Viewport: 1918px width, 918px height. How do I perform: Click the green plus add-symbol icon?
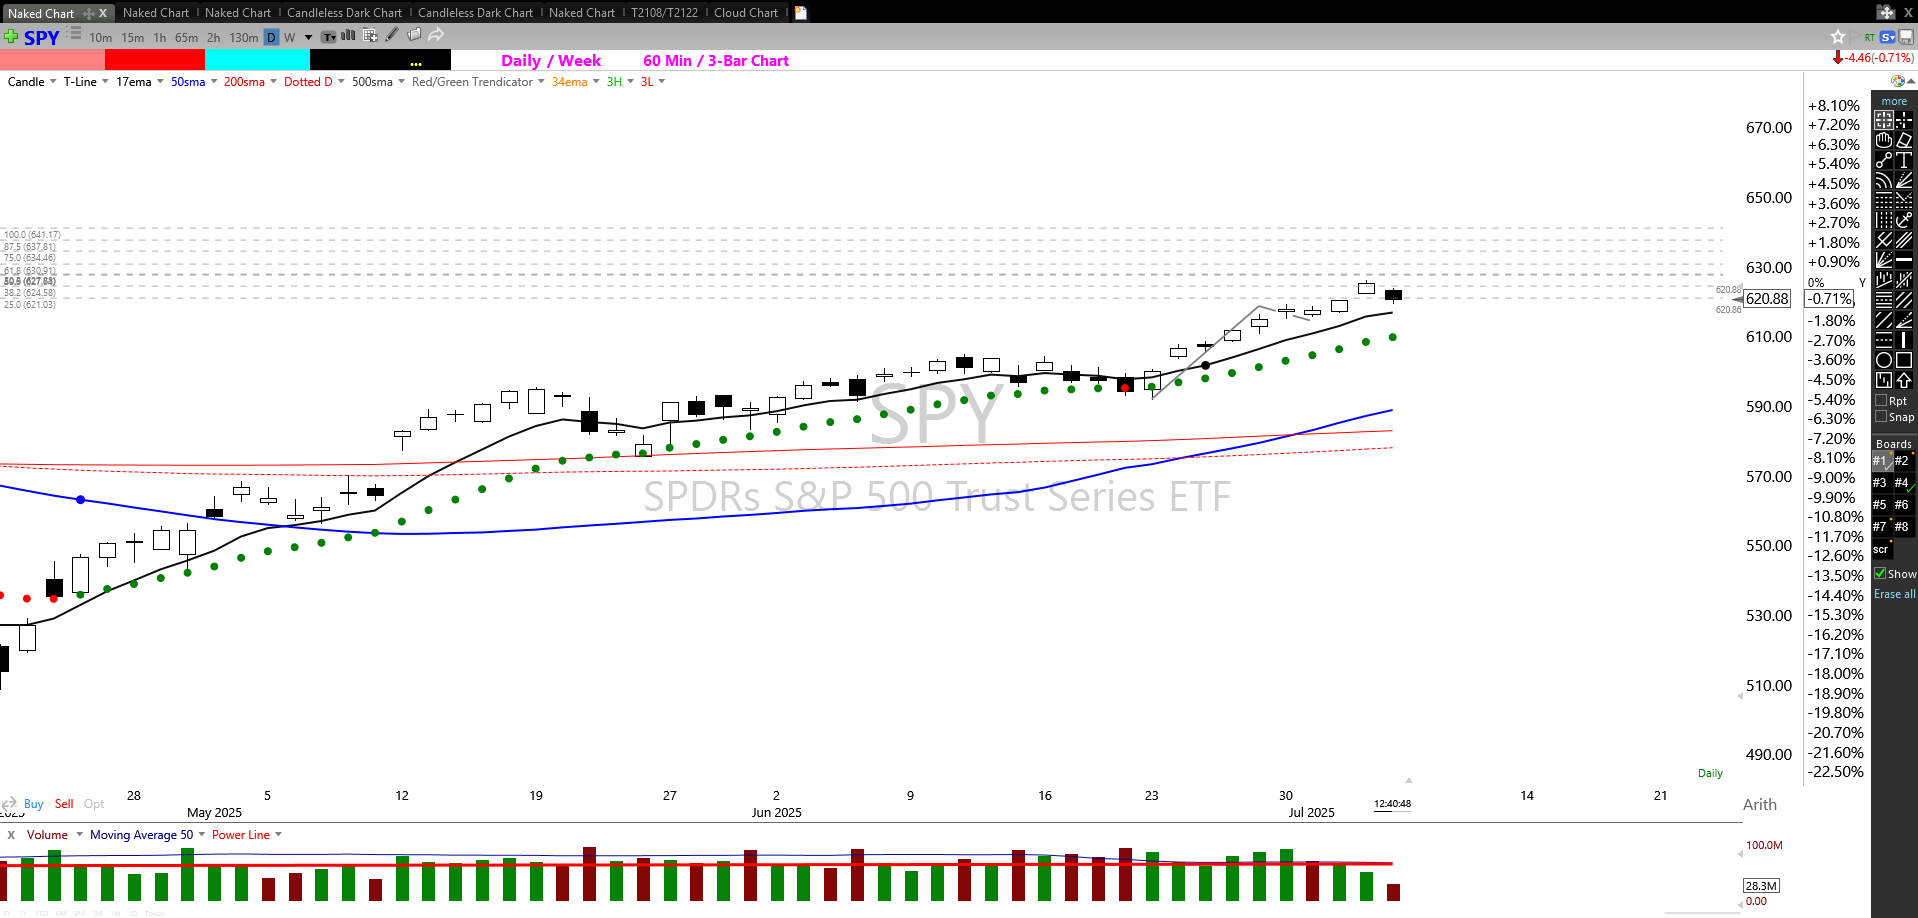pyautogui.click(x=10, y=37)
